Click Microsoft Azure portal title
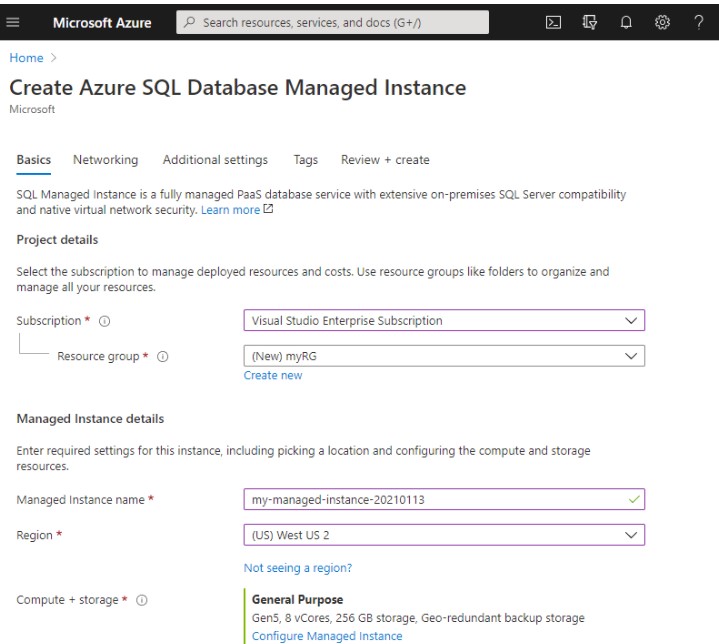Image resolution: width=719 pixels, height=644 pixels. tap(102, 22)
